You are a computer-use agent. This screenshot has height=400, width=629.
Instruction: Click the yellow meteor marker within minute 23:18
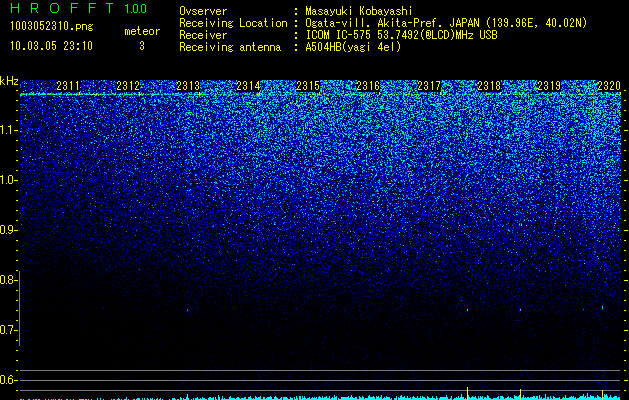[520, 394]
